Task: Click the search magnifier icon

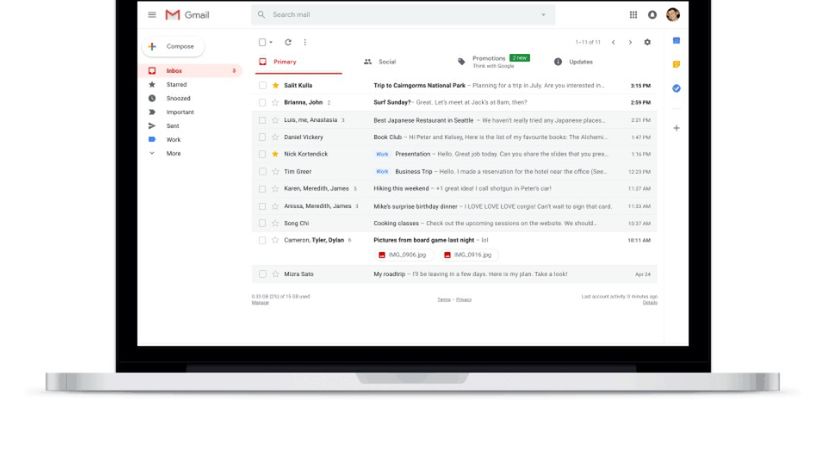Action: (x=261, y=15)
